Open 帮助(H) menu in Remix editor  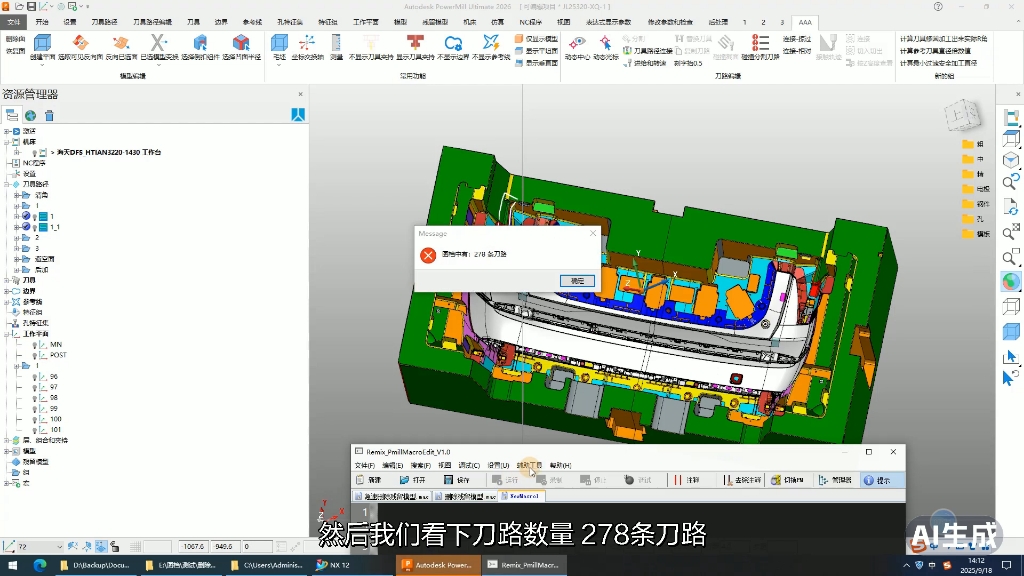tap(560, 466)
